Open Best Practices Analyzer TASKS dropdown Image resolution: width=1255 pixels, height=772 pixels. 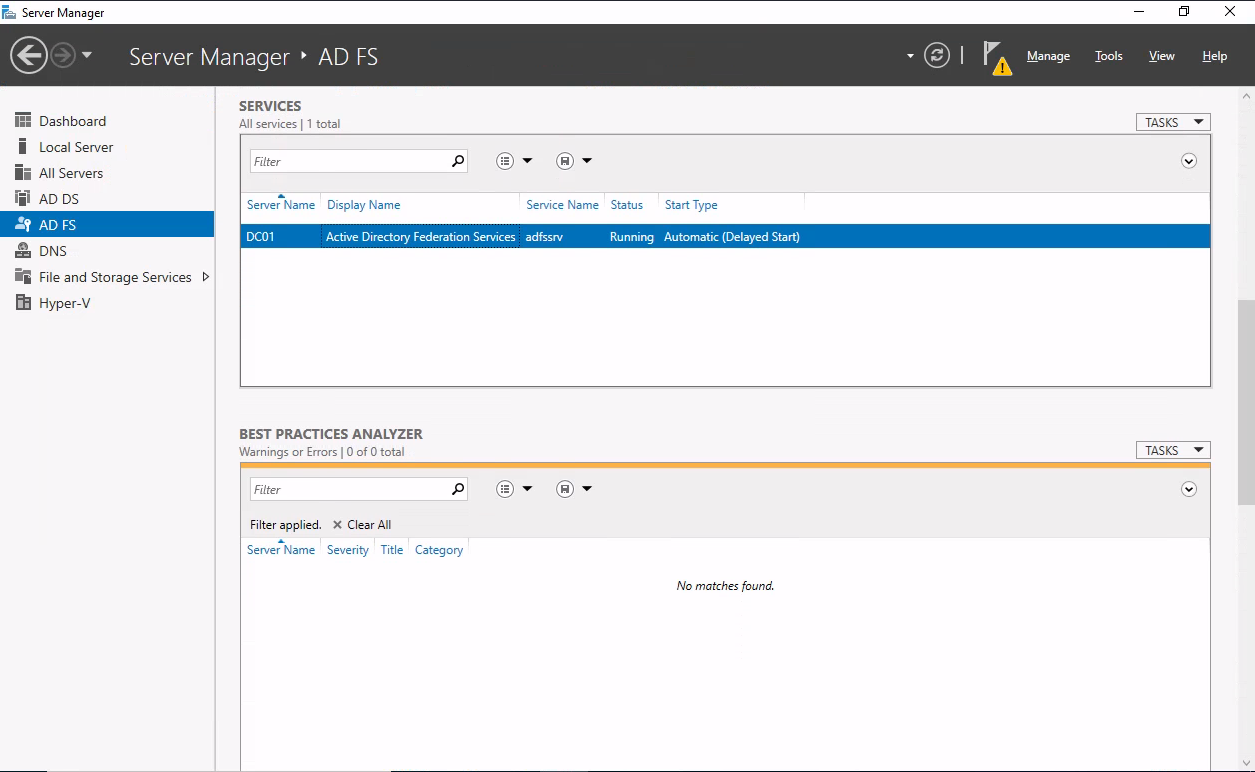point(1173,450)
